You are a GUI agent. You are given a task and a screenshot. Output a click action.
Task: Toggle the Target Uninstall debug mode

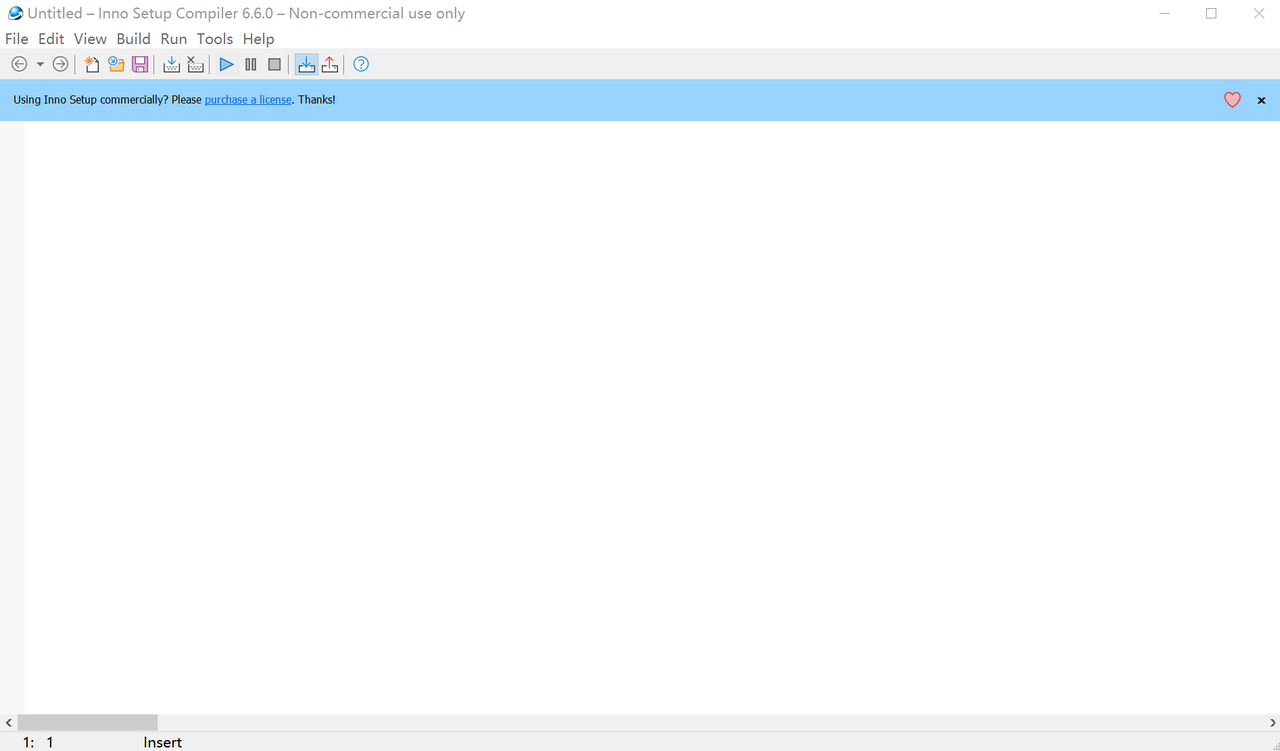[330, 64]
